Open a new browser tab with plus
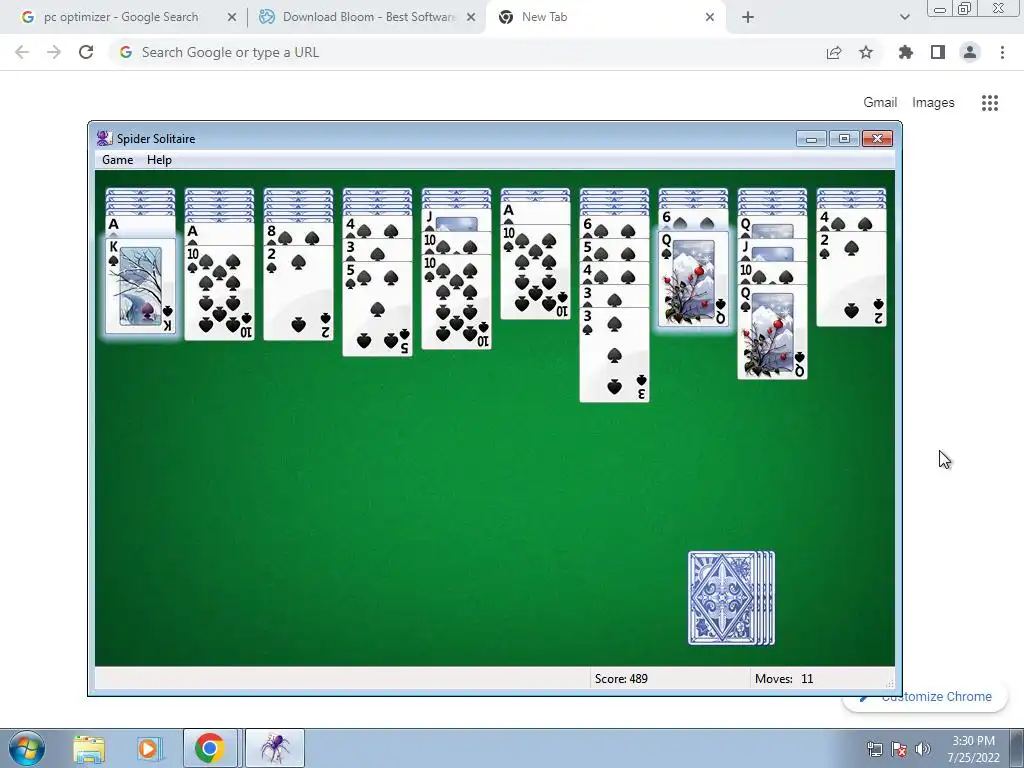Viewport: 1024px width, 768px height. (748, 18)
